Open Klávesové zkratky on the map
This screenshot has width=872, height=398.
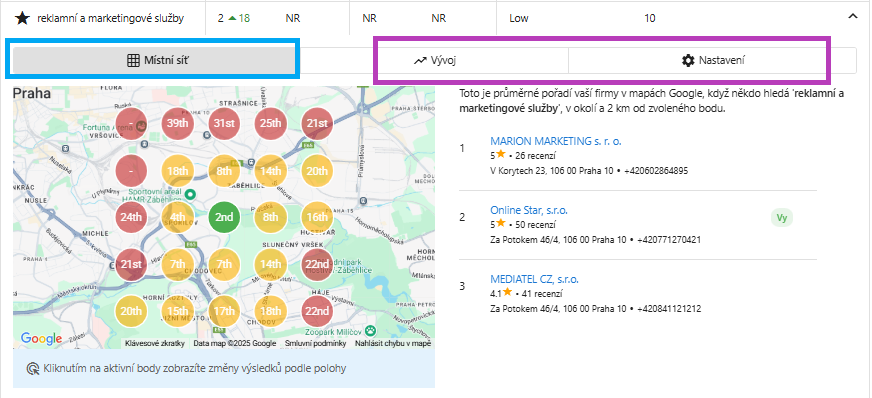point(155,344)
